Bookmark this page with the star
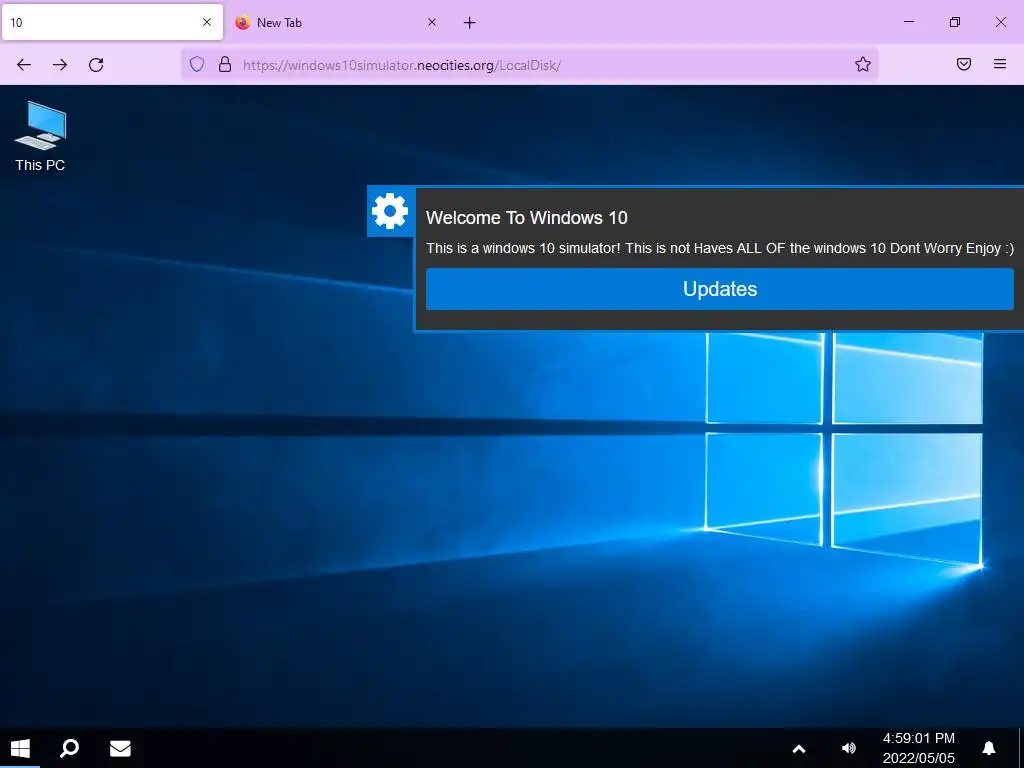This screenshot has height=768, width=1024. coord(863,64)
